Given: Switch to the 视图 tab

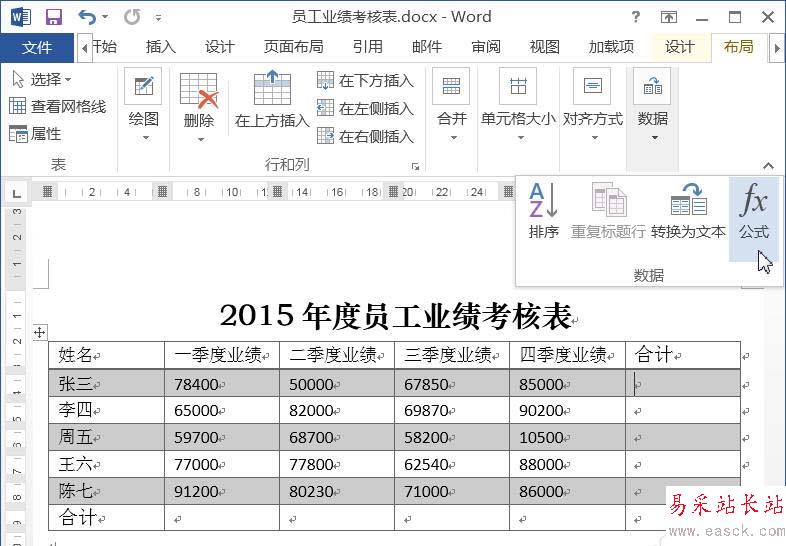Looking at the screenshot, I should point(544,47).
